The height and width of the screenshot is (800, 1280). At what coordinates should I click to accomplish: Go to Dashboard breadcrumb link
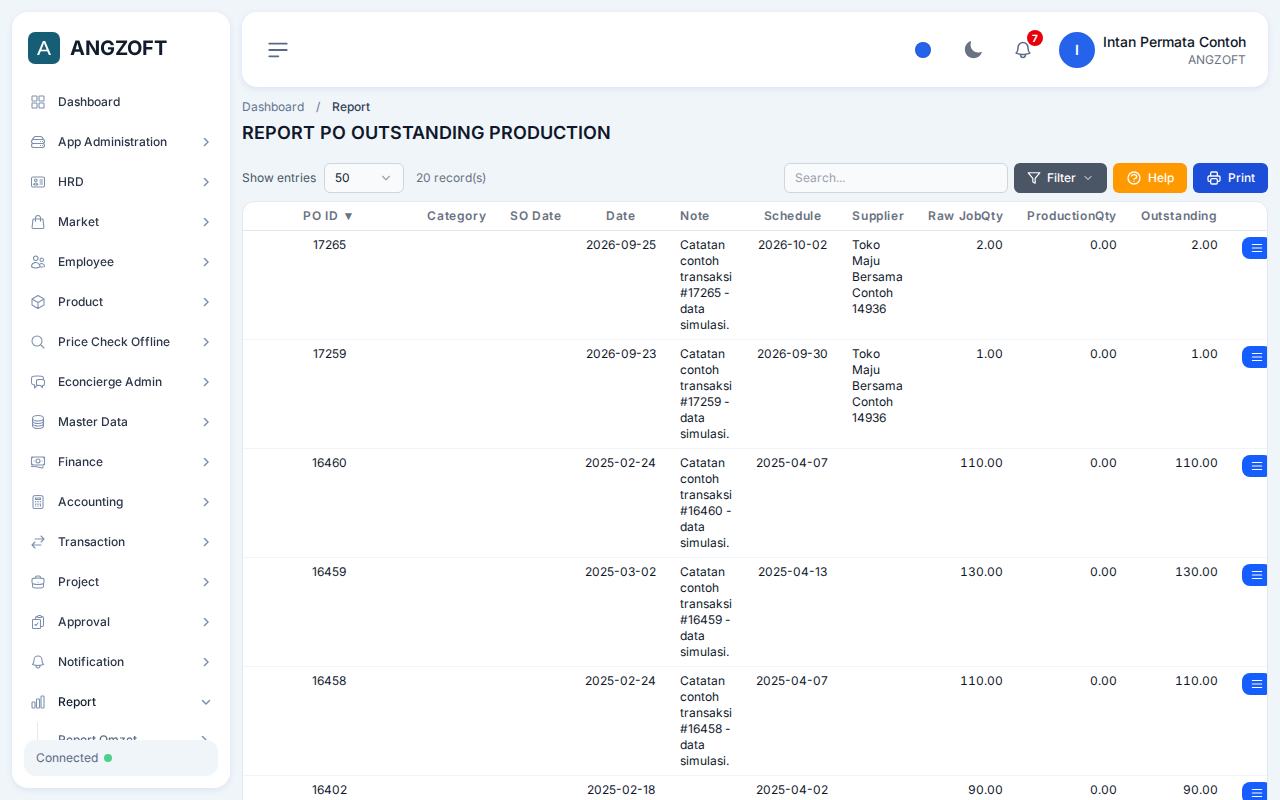[x=273, y=107]
